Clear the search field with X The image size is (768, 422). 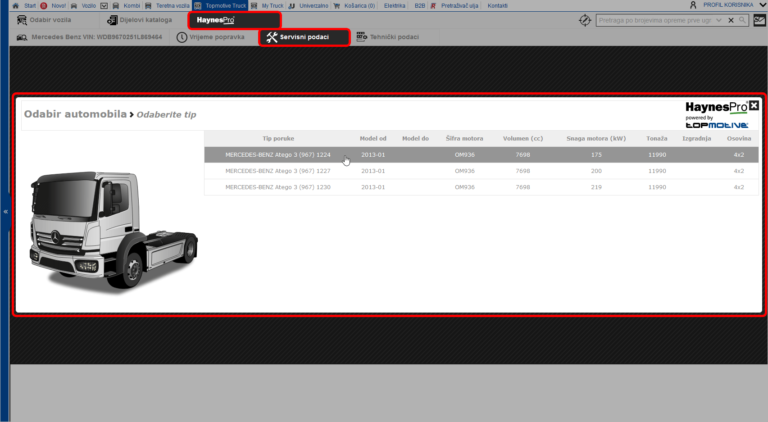[x=731, y=21]
